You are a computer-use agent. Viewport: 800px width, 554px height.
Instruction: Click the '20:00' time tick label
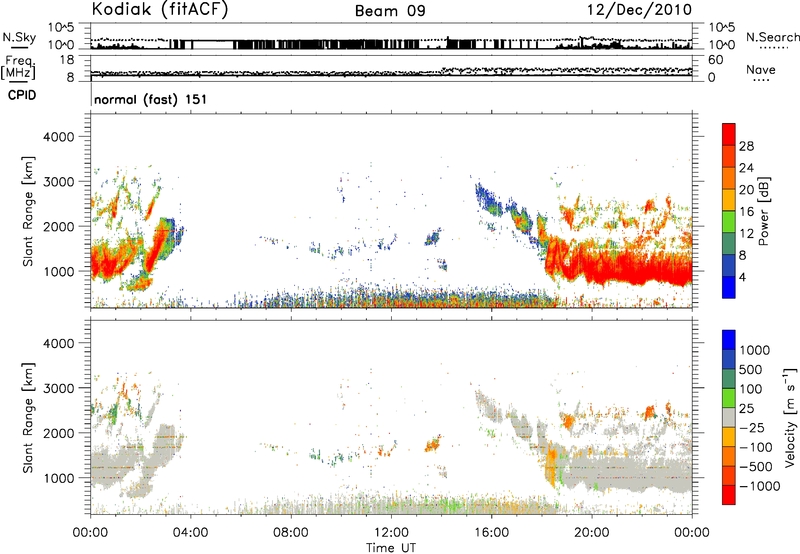591,533
